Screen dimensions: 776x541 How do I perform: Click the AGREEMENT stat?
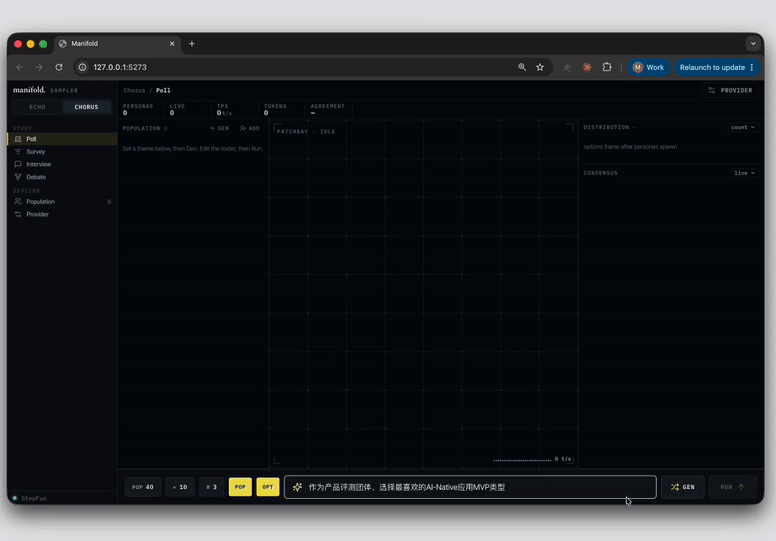327,109
